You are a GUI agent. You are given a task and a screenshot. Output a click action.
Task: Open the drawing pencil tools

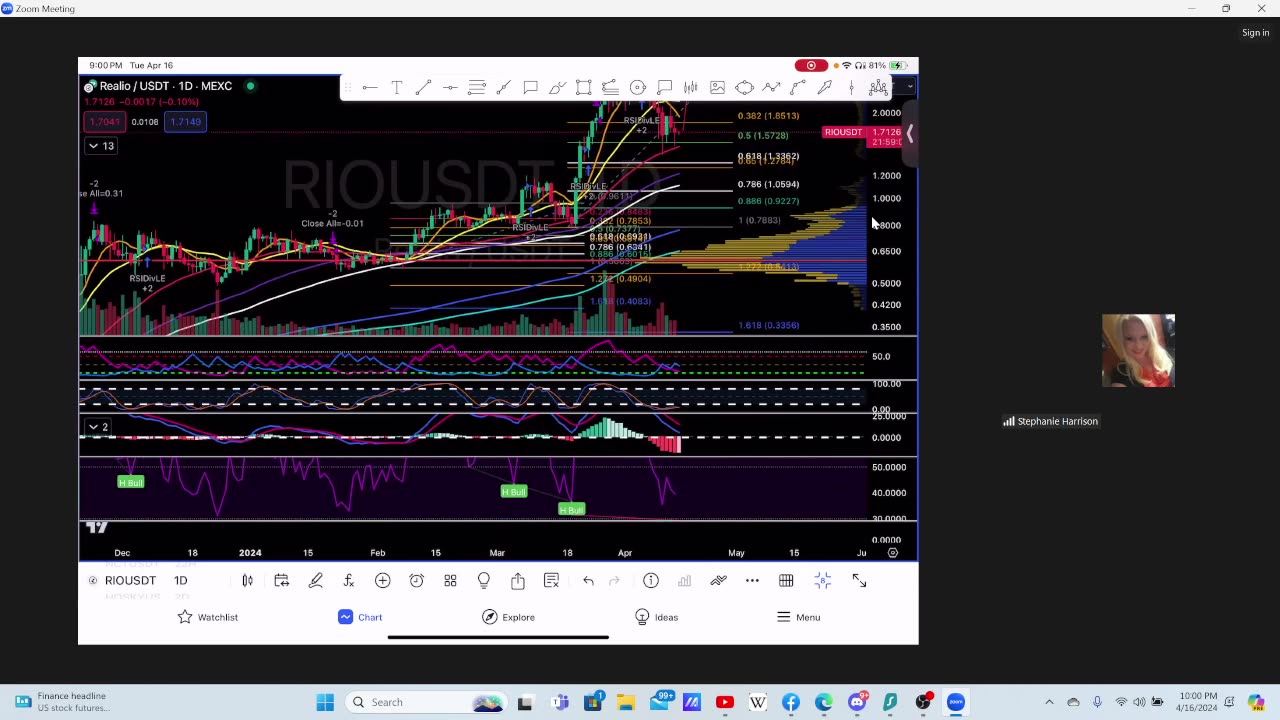point(315,581)
